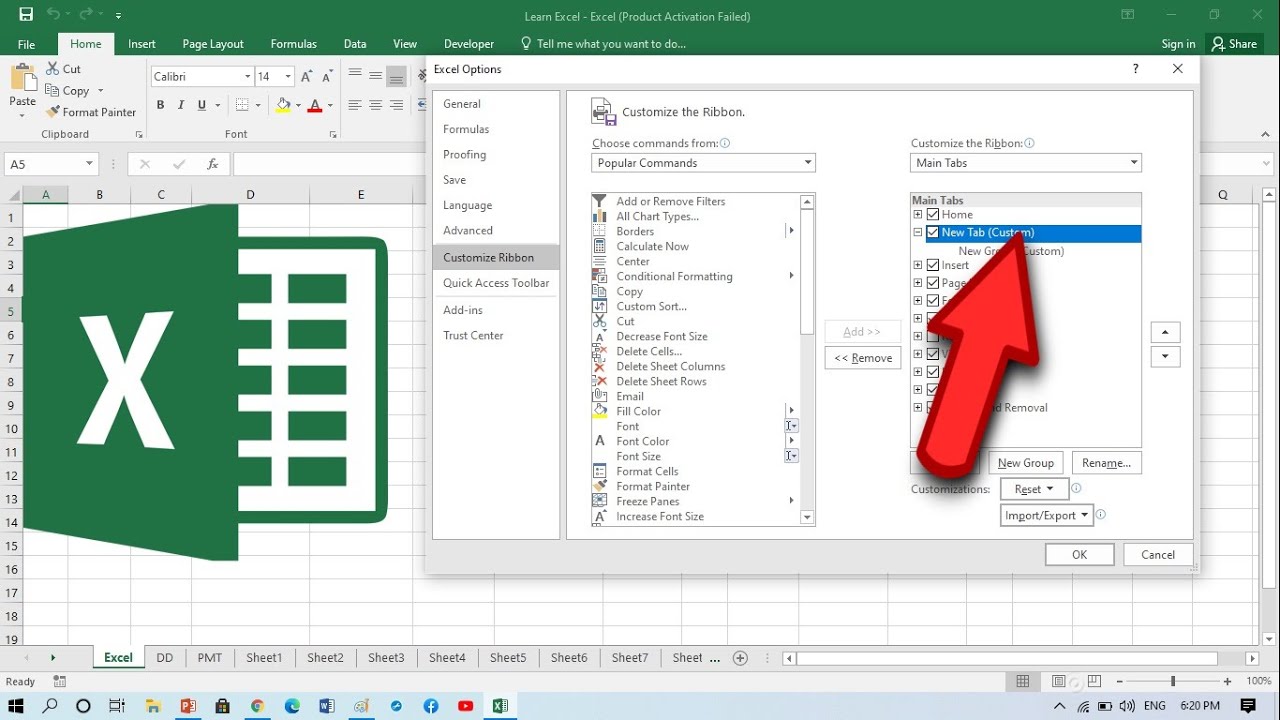Open the Reset customizations dropdown

point(1034,489)
